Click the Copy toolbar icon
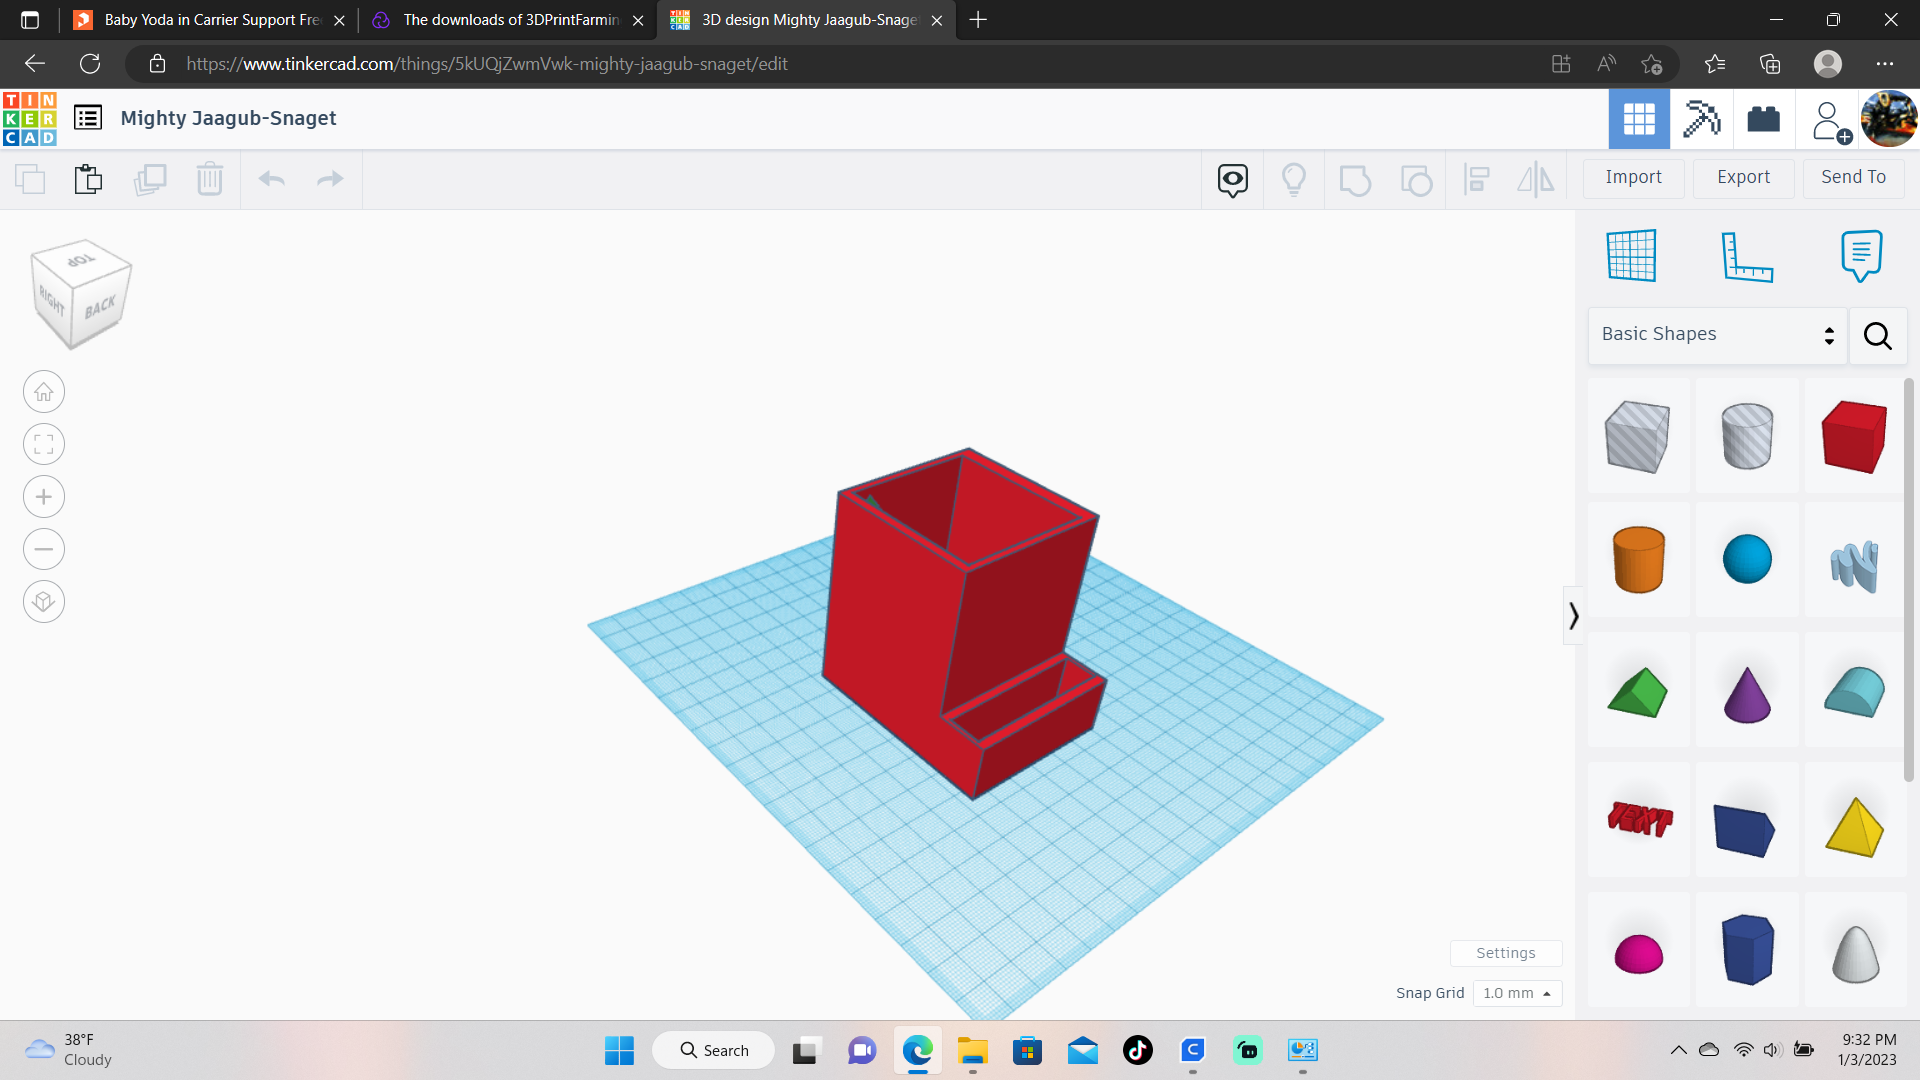 (x=30, y=179)
